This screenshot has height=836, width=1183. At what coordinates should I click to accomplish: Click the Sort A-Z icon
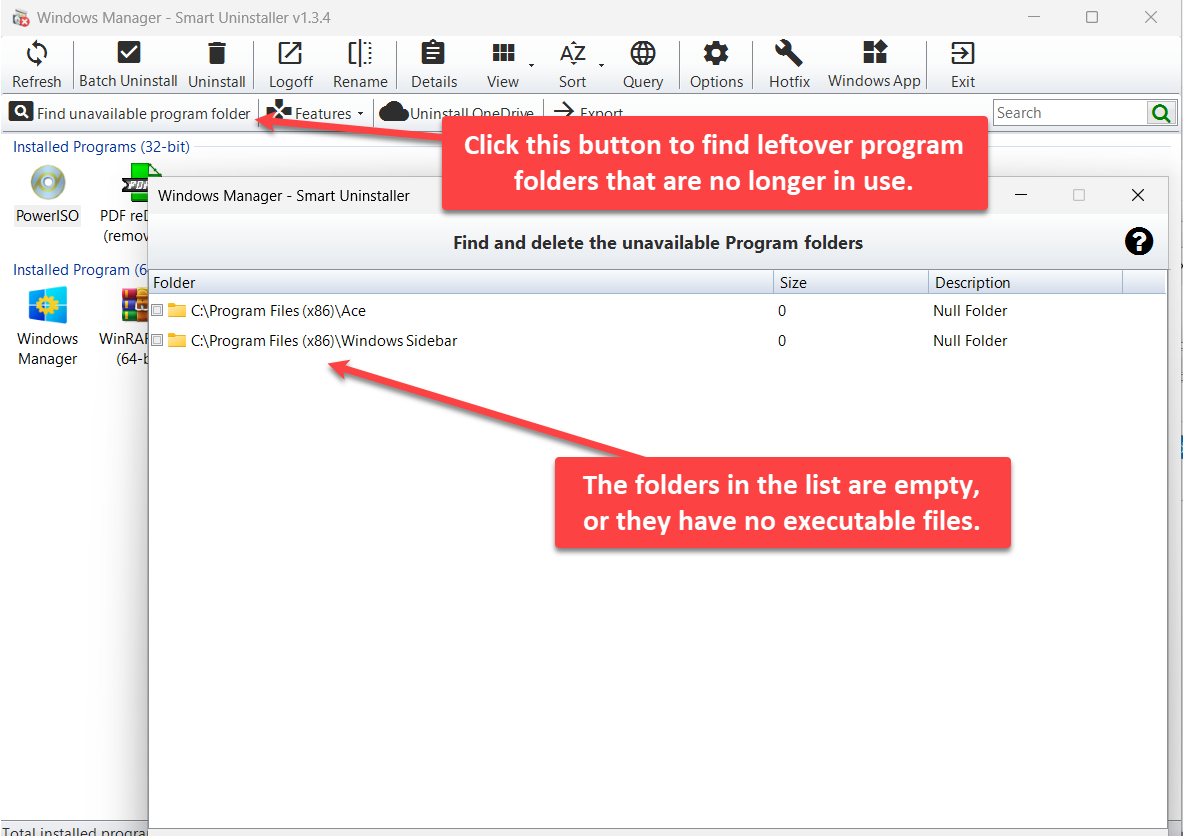[573, 53]
